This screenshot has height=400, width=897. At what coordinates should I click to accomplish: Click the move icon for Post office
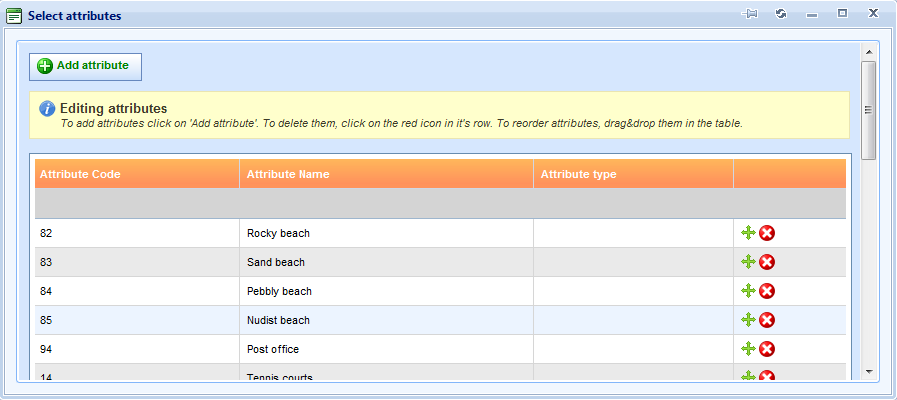(748, 348)
